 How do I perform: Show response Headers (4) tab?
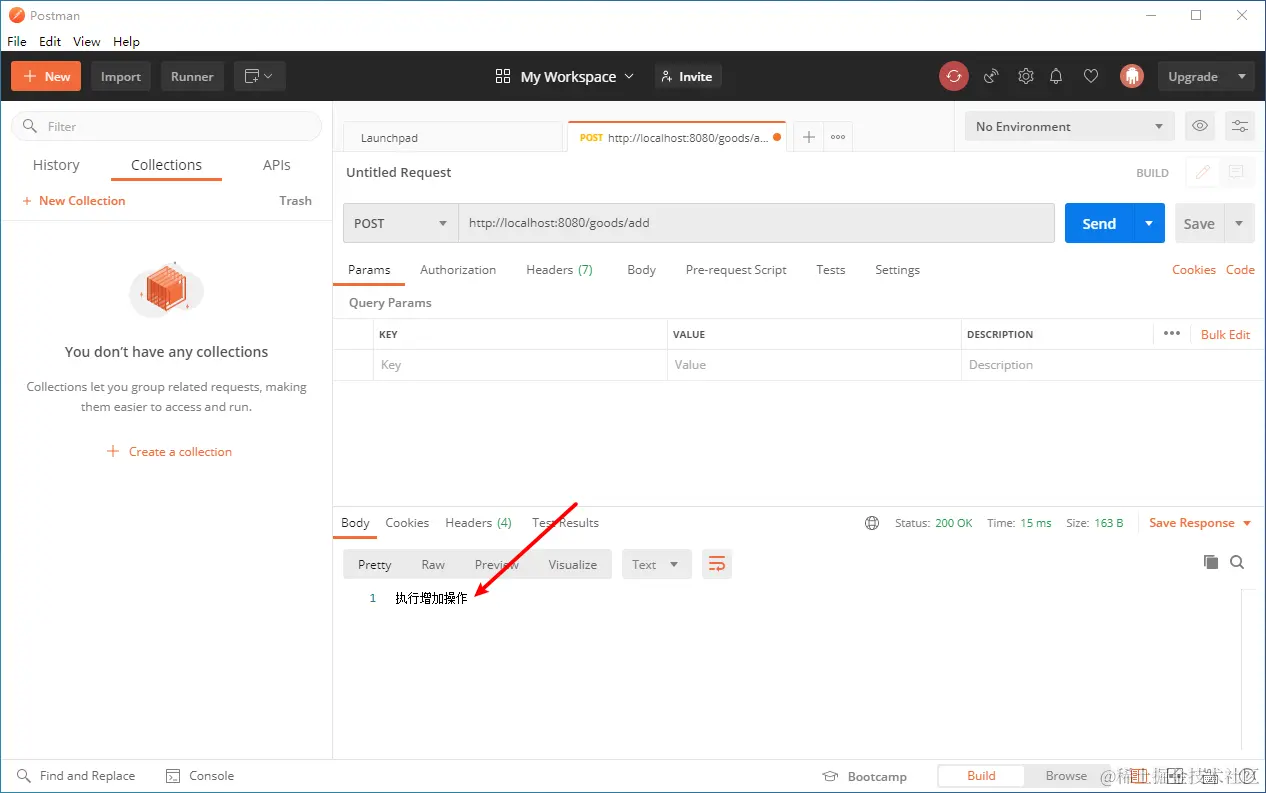click(x=478, y=523)
